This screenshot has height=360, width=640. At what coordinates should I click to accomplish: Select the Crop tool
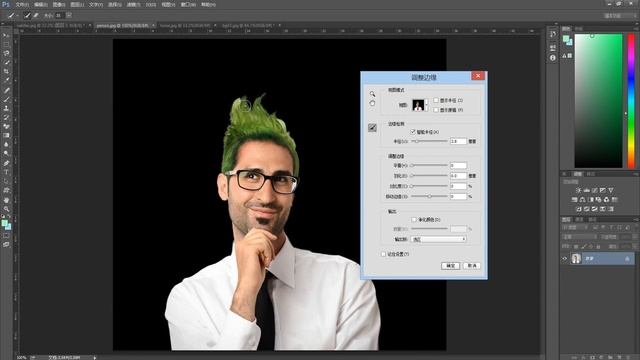coord(6,71)
